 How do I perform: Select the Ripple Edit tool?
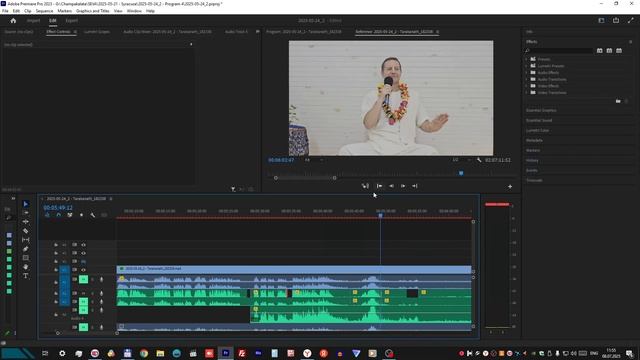pos(25,222)
